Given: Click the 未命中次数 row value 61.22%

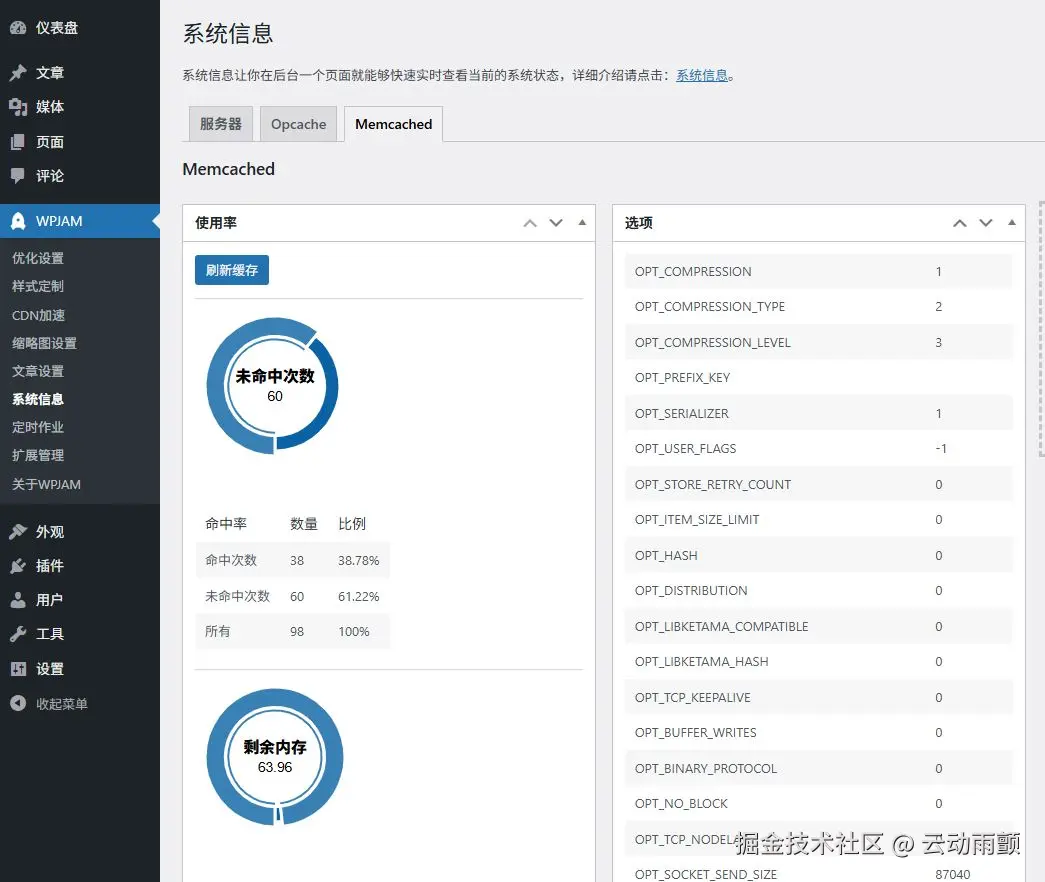Looking at the screenshot, I should coord(359,596).
